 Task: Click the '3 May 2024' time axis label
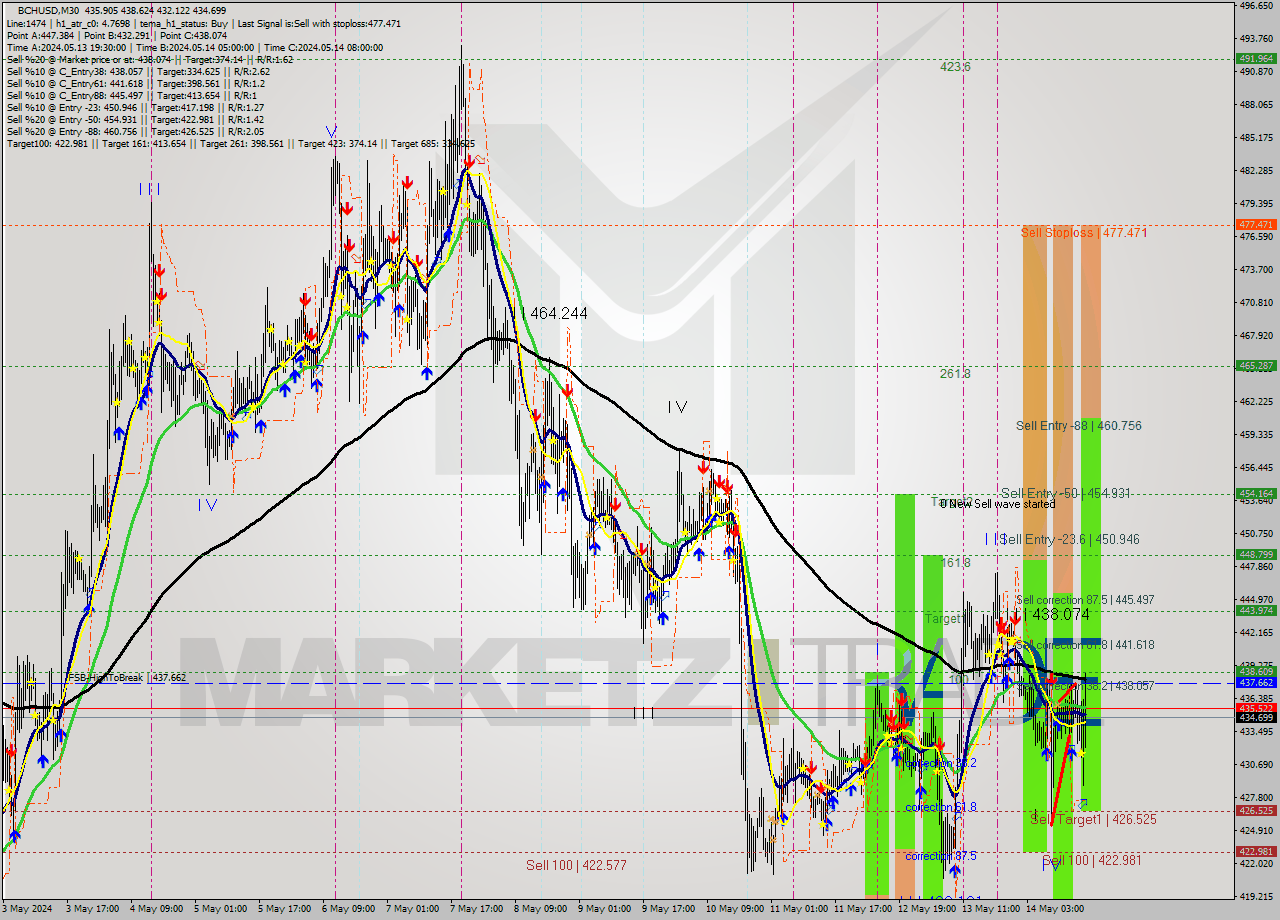[x=25, y=909]
